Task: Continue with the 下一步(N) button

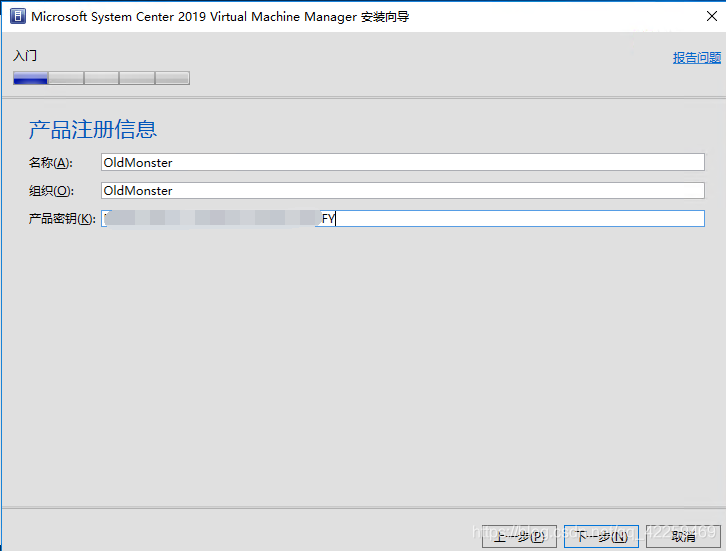Action: point(601,537)
